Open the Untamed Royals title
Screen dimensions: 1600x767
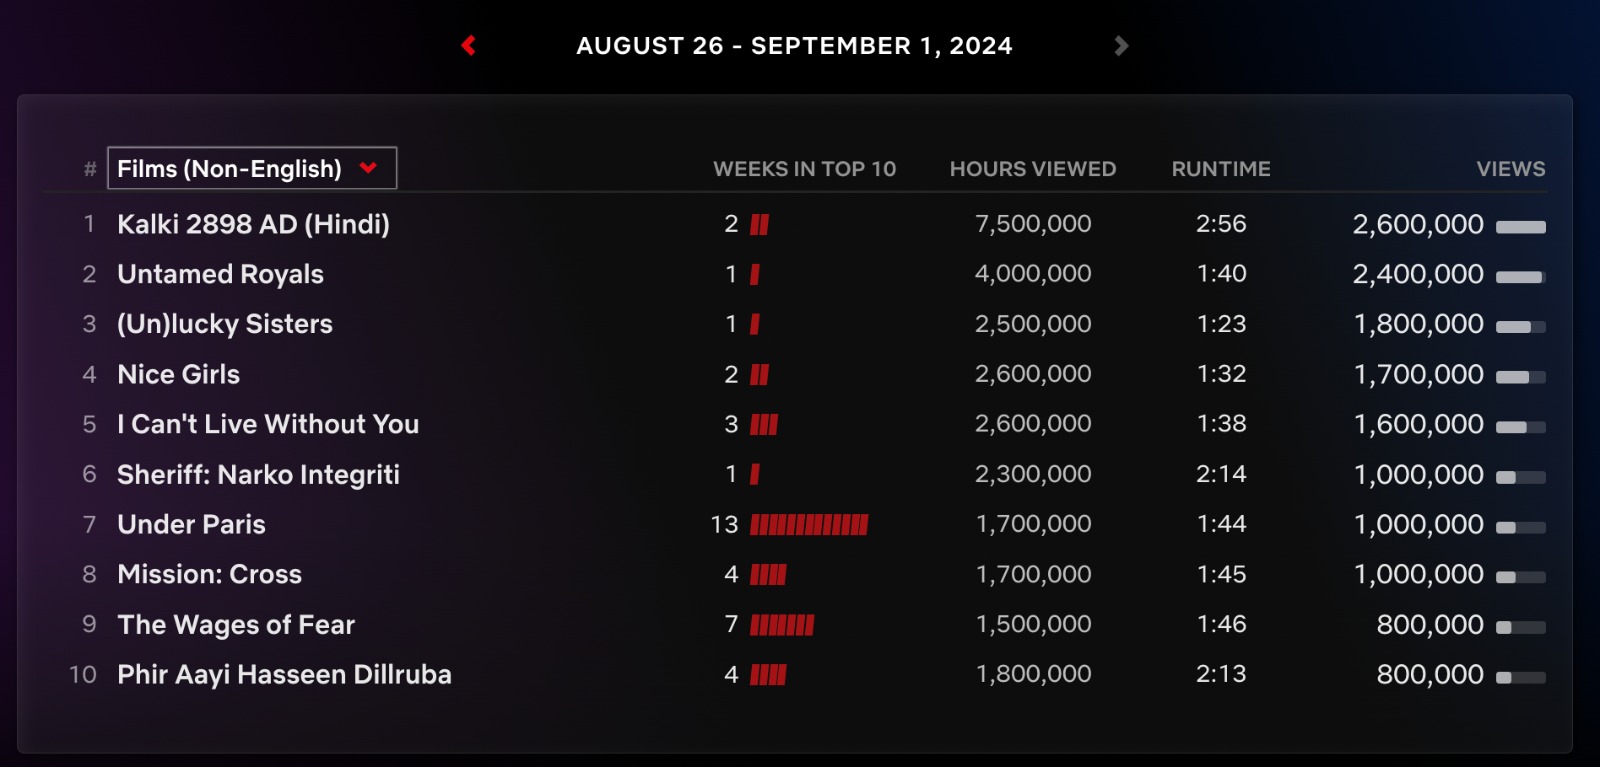[220, 274]
